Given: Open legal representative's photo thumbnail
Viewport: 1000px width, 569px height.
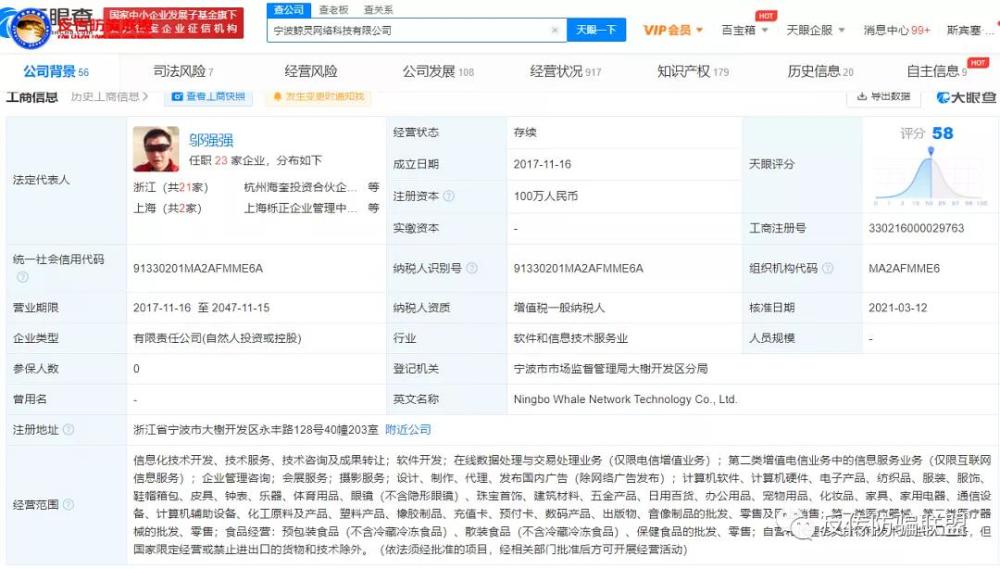Looking at the screenshot, I should [x=156, y=149].
